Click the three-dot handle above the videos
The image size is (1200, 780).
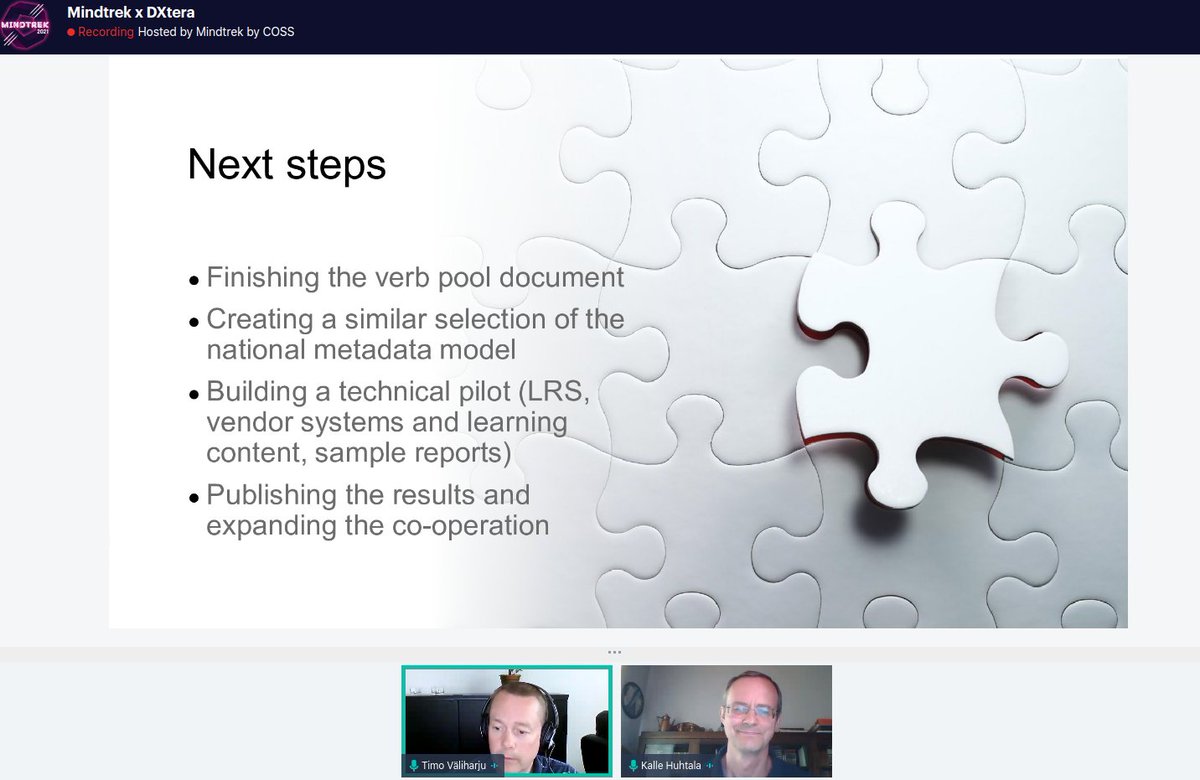(614, 652)
